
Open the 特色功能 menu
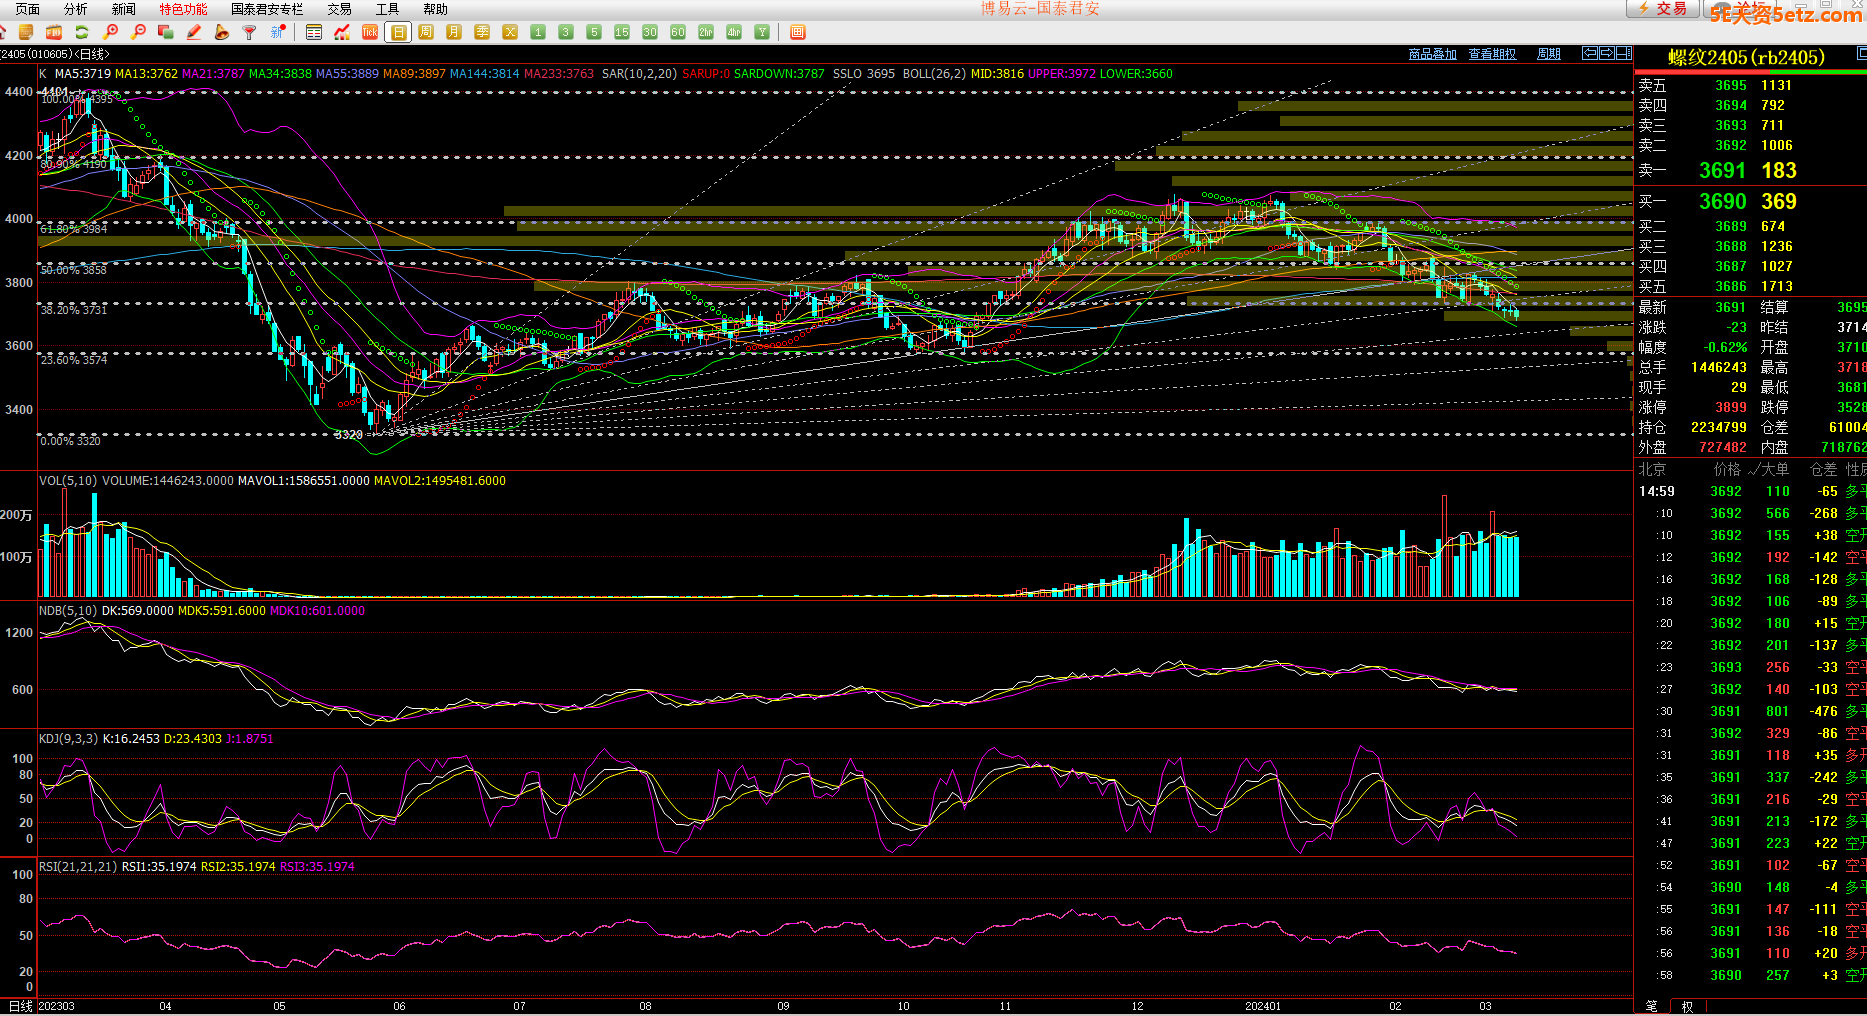(183, 9)
